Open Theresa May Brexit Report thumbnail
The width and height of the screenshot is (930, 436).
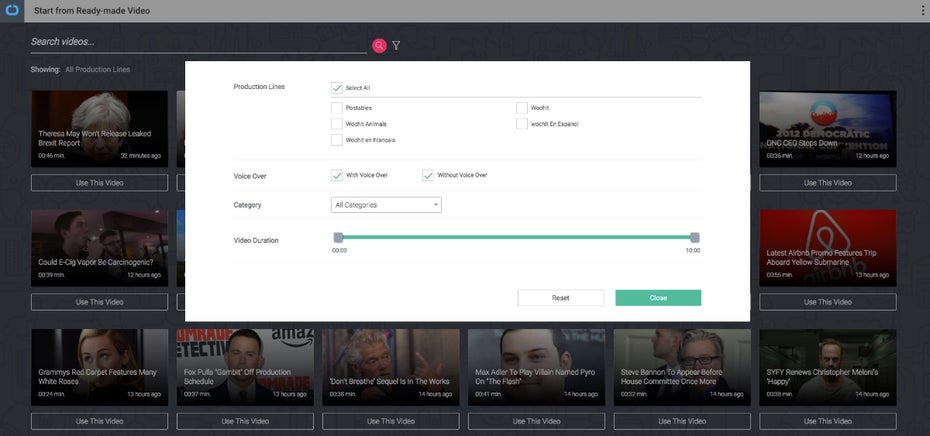99,129
